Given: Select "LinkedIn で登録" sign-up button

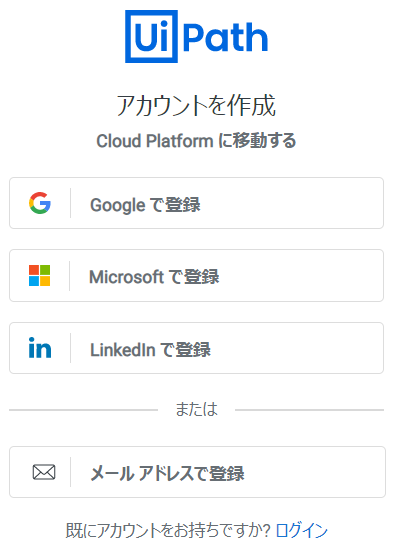Looking at the screenshot, I should tap(196, 348).
